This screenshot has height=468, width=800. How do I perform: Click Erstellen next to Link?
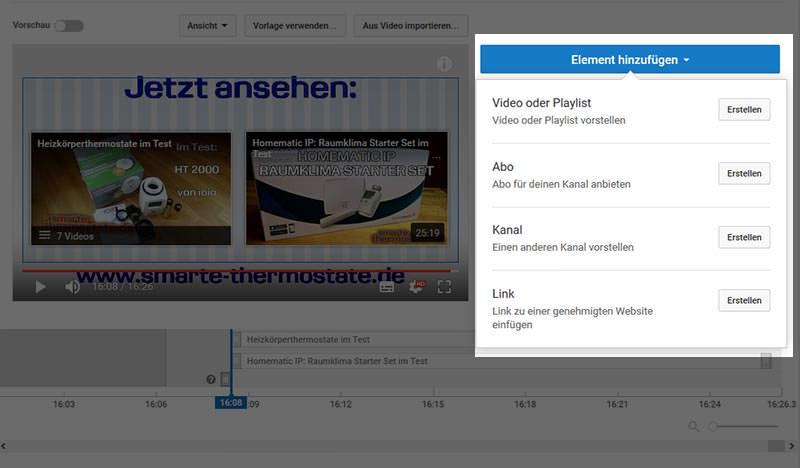tap(744, 300)
